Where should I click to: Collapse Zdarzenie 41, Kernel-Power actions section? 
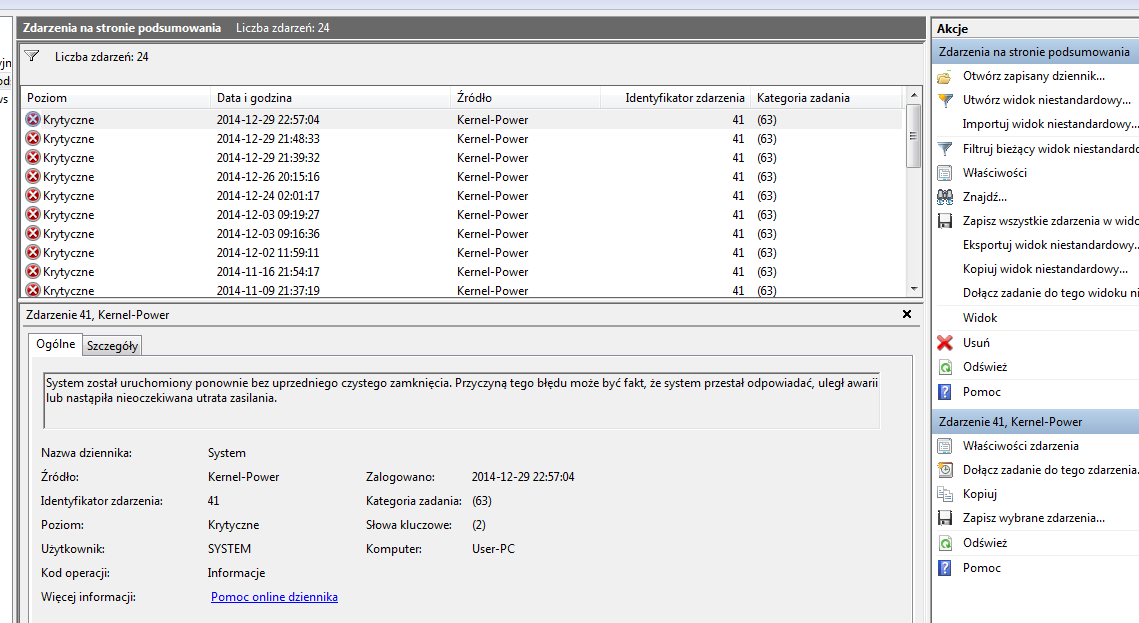[x=1035, y=422]
